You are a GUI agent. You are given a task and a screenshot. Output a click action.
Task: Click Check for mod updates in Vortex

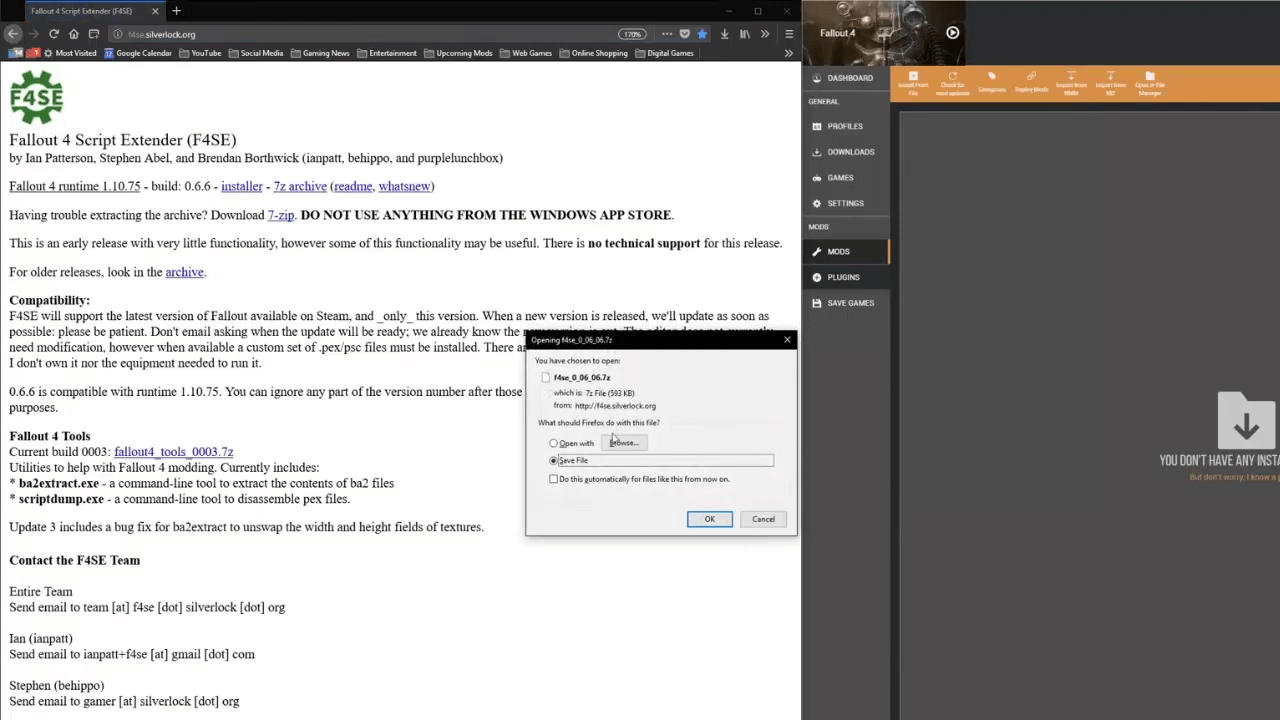click(x=952, y=83)
